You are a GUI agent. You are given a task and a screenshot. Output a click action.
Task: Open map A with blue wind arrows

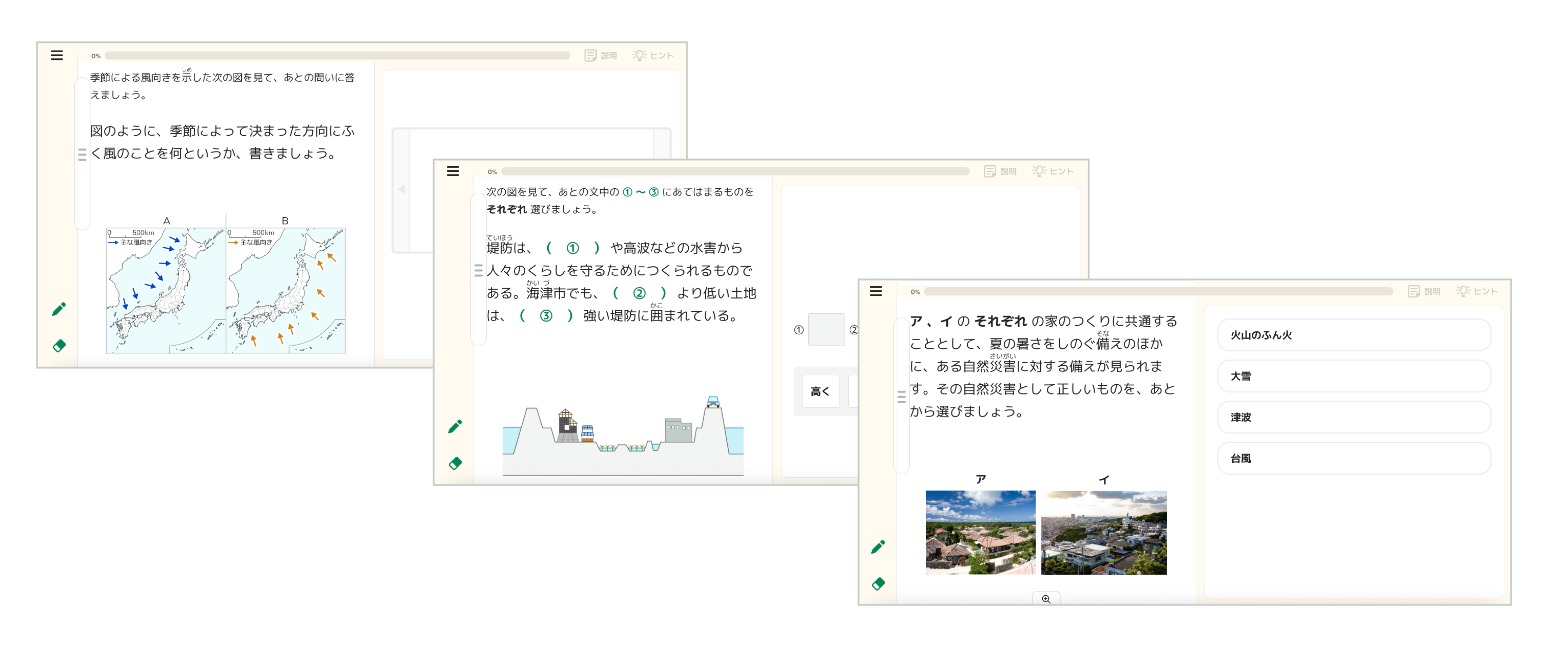(x=166, y=290)
